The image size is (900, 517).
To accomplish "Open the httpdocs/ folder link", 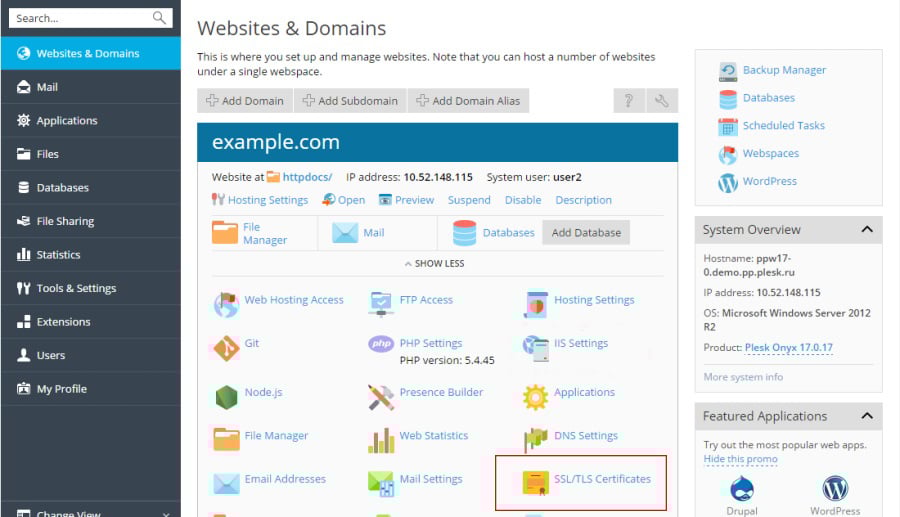I will (x=307, y=177).
